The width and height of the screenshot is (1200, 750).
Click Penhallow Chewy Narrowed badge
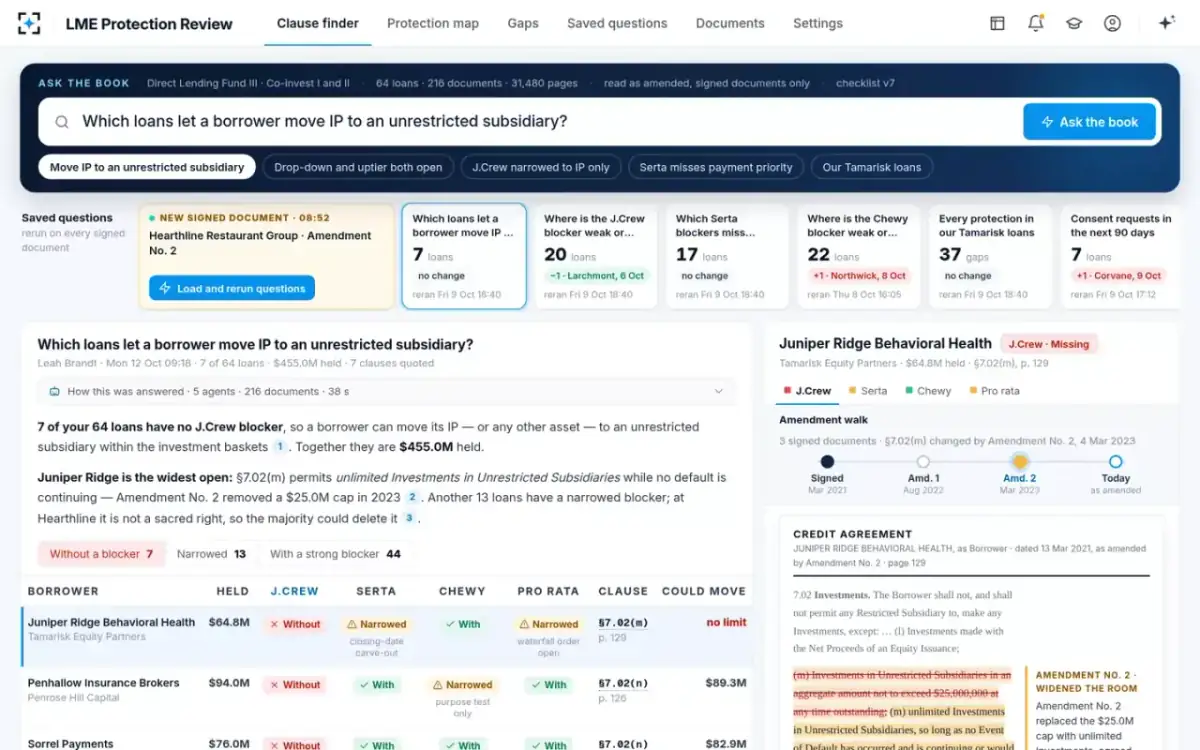[462, 685]
